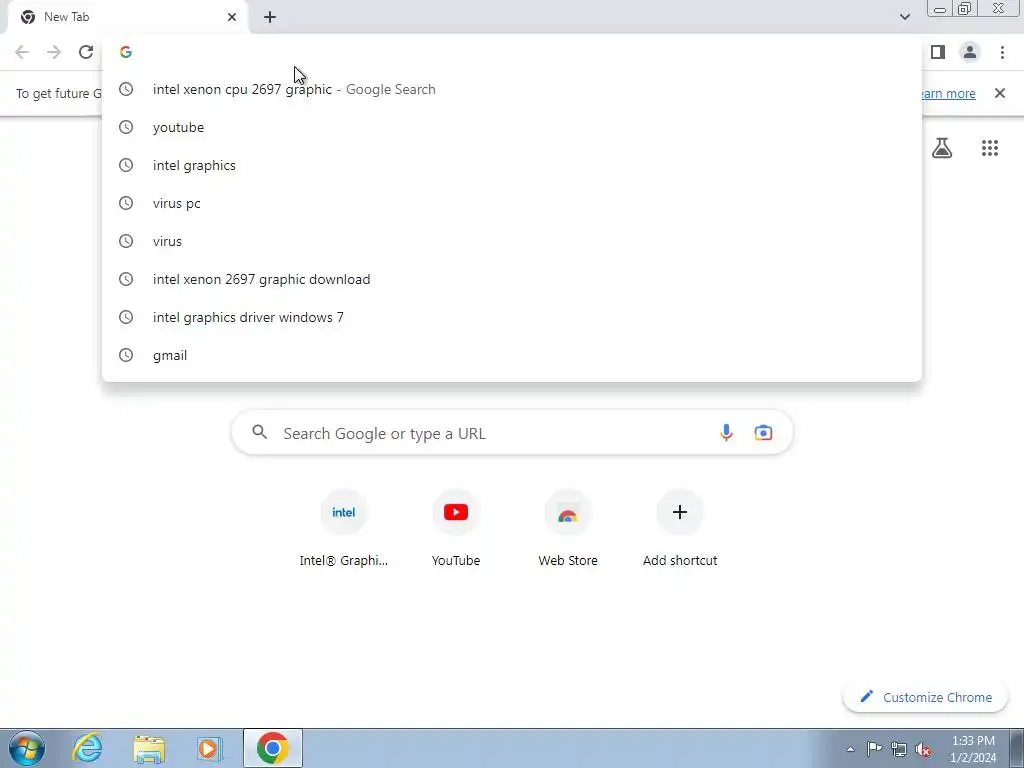The height and width of the screenshot is (768, 1024).
Task: Open the Intel Graphics shortcut tile
Action: [x=344, y=528]
